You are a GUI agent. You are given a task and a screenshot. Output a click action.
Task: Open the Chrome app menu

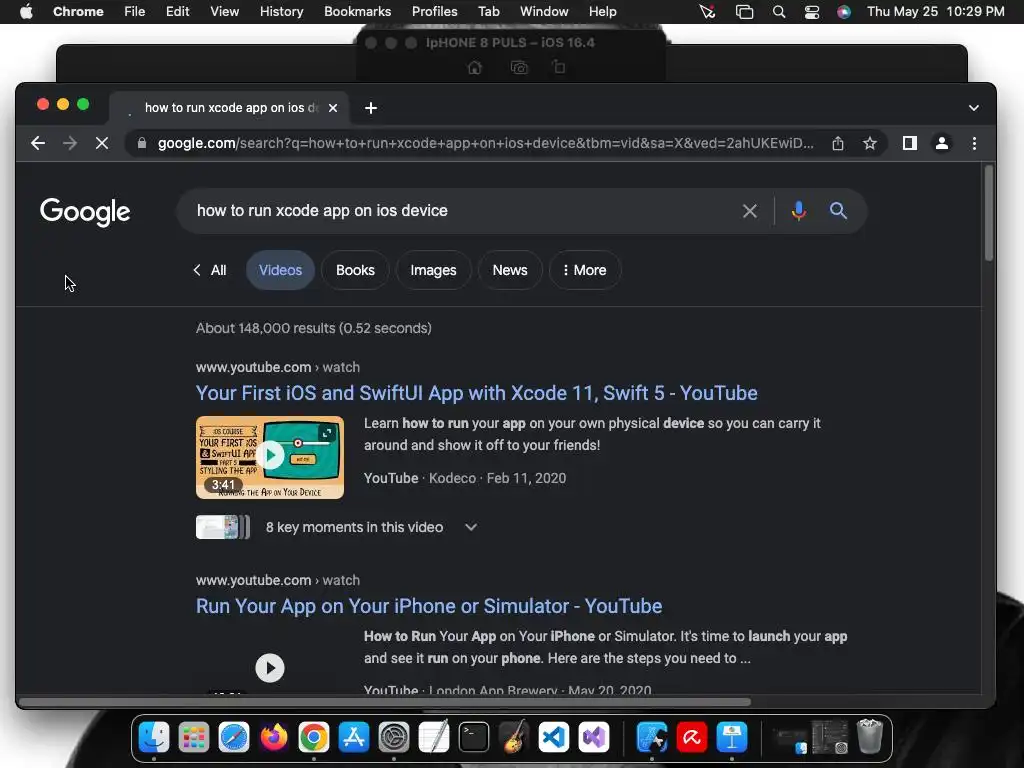pyautogui.click(x=78, y=12)
